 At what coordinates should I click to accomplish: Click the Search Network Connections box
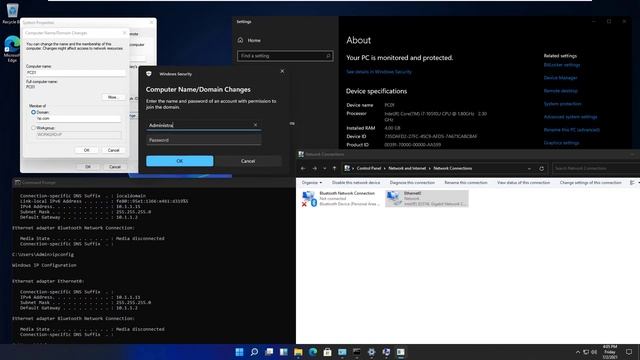coord(596,168)
